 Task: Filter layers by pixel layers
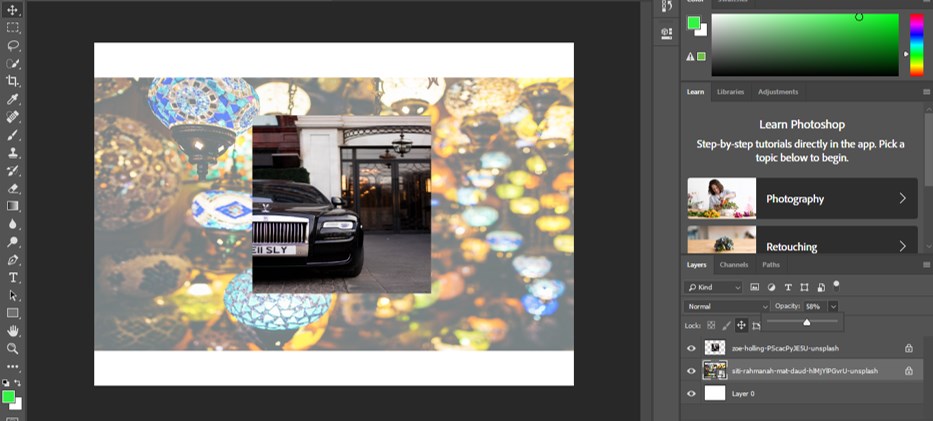coord(754,287)
